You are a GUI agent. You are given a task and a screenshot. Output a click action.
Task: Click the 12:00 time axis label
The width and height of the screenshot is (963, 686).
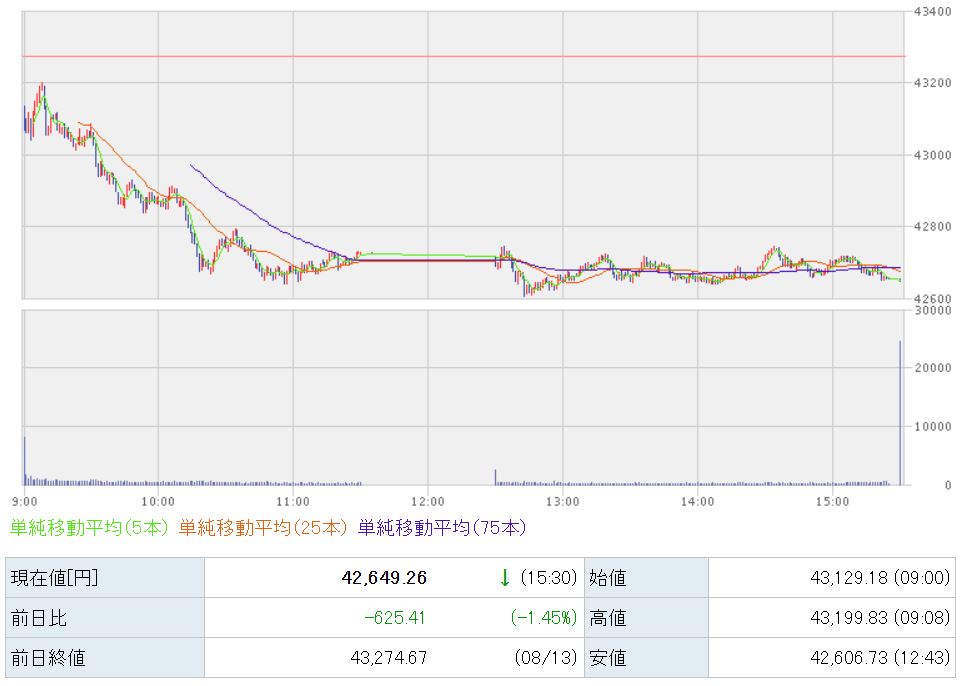pos(427,502)
